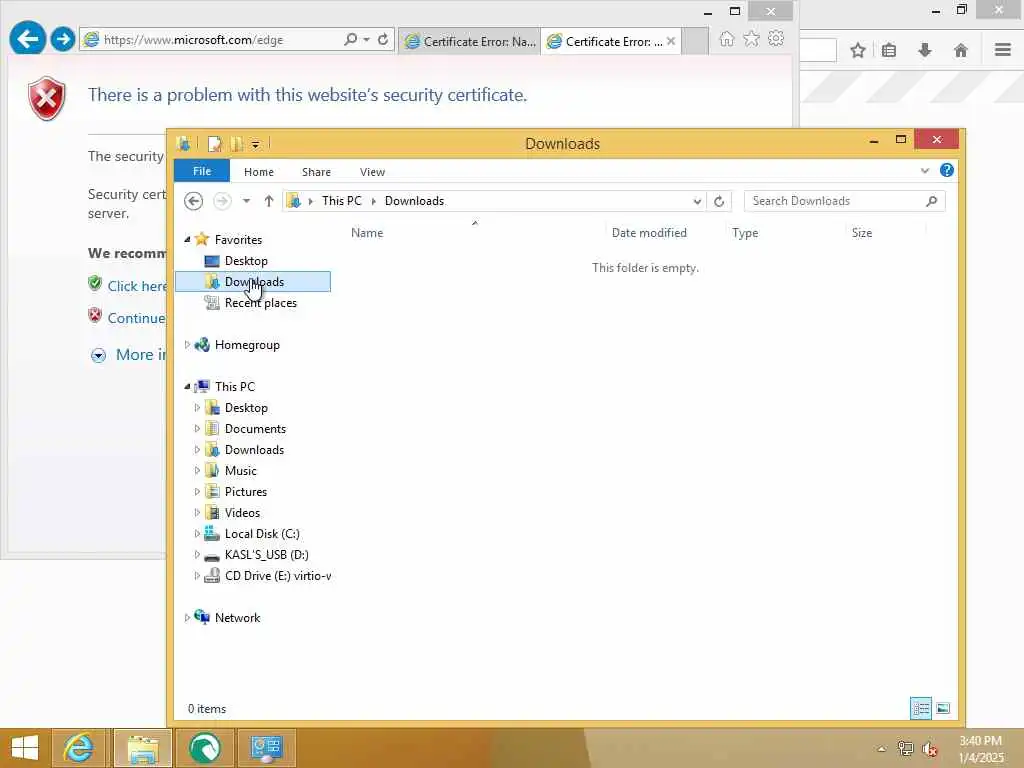Click This PC in breadcrumb path
Screen dimensions: 1024x768
pos(342,200)
